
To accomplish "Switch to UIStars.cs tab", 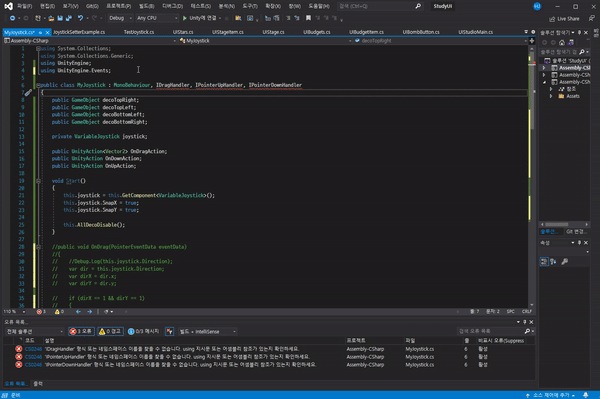I will tap(183, 32).
